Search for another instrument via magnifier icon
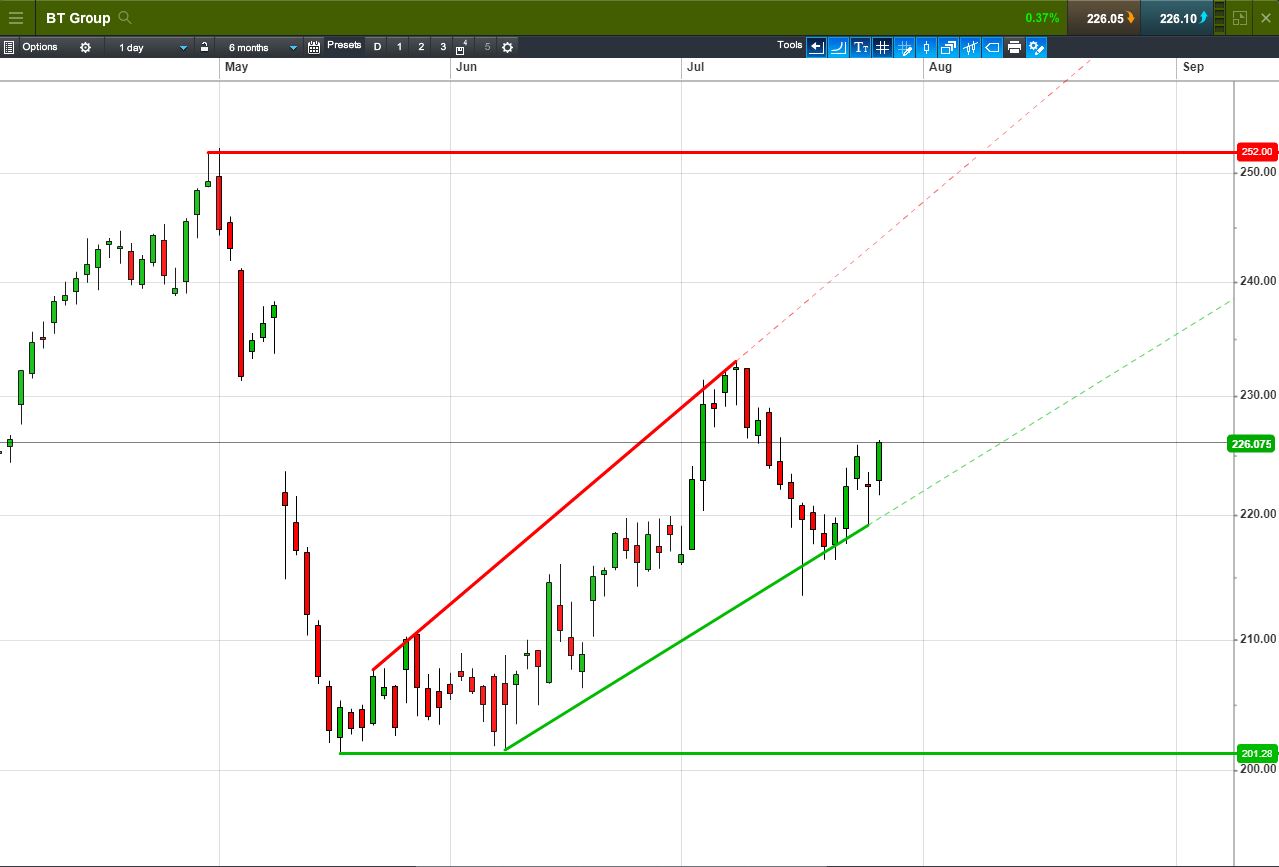This screenshot has width=1279, height=867. point(125,18)
